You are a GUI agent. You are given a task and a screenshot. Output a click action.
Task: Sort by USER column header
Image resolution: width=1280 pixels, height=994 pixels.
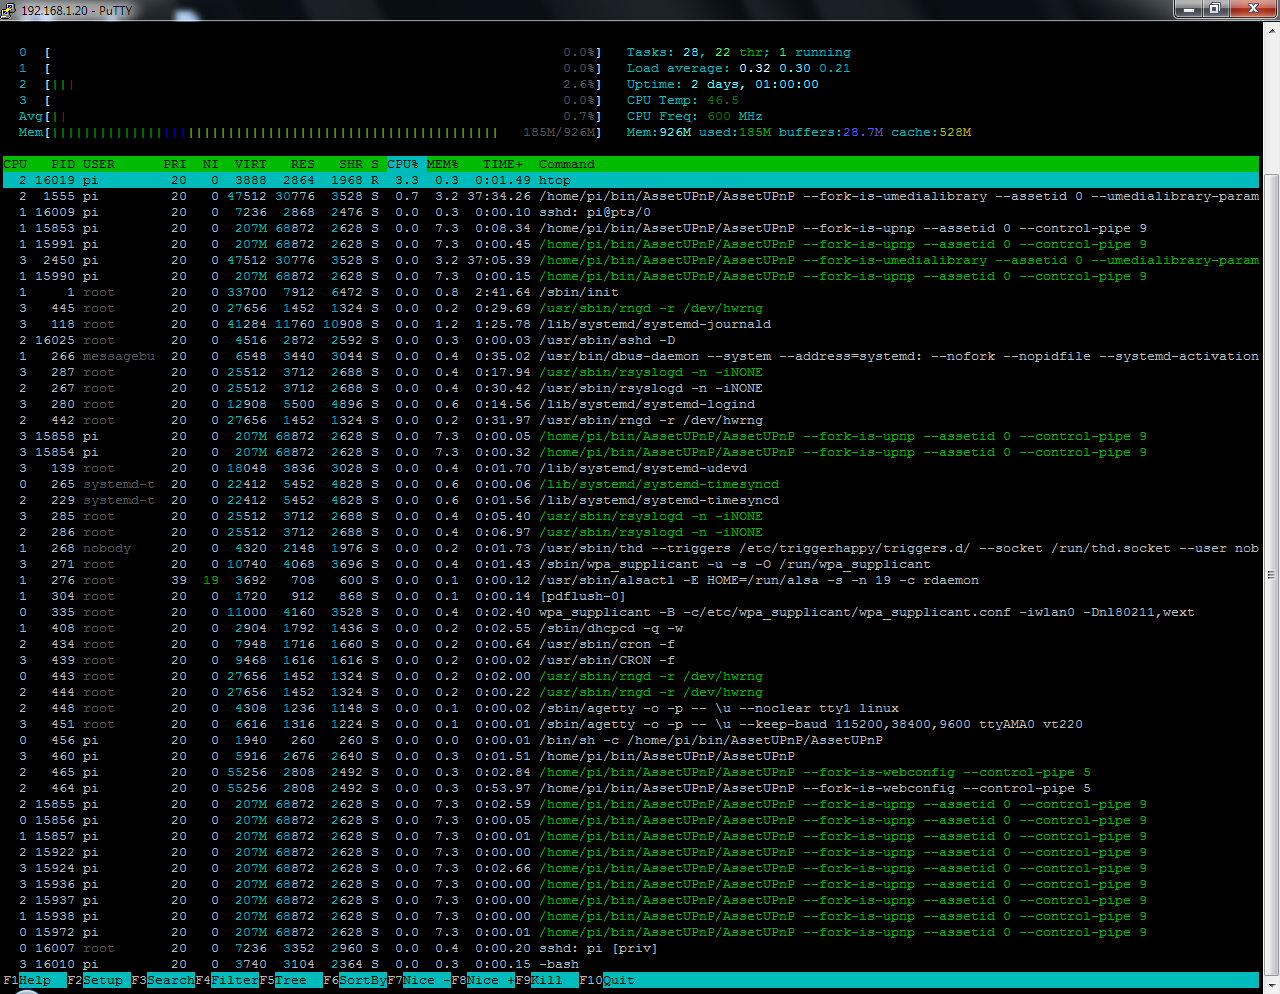tap(99, 164)
